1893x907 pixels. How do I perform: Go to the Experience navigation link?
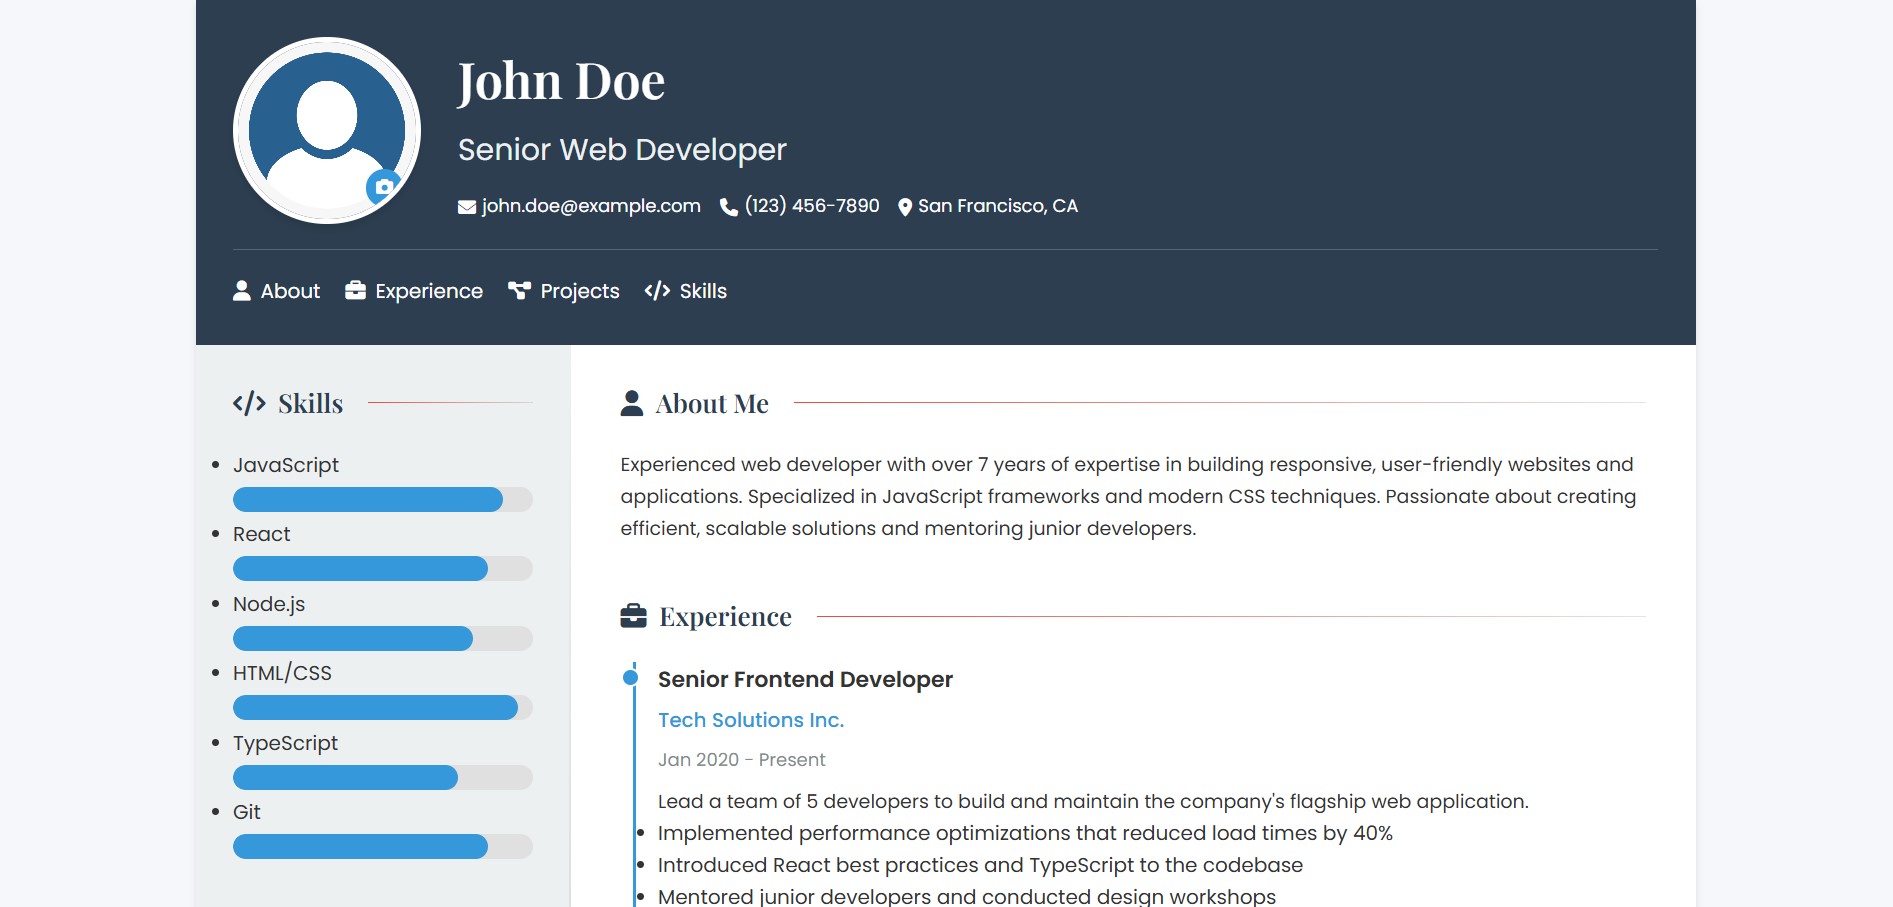click(414, 291)
